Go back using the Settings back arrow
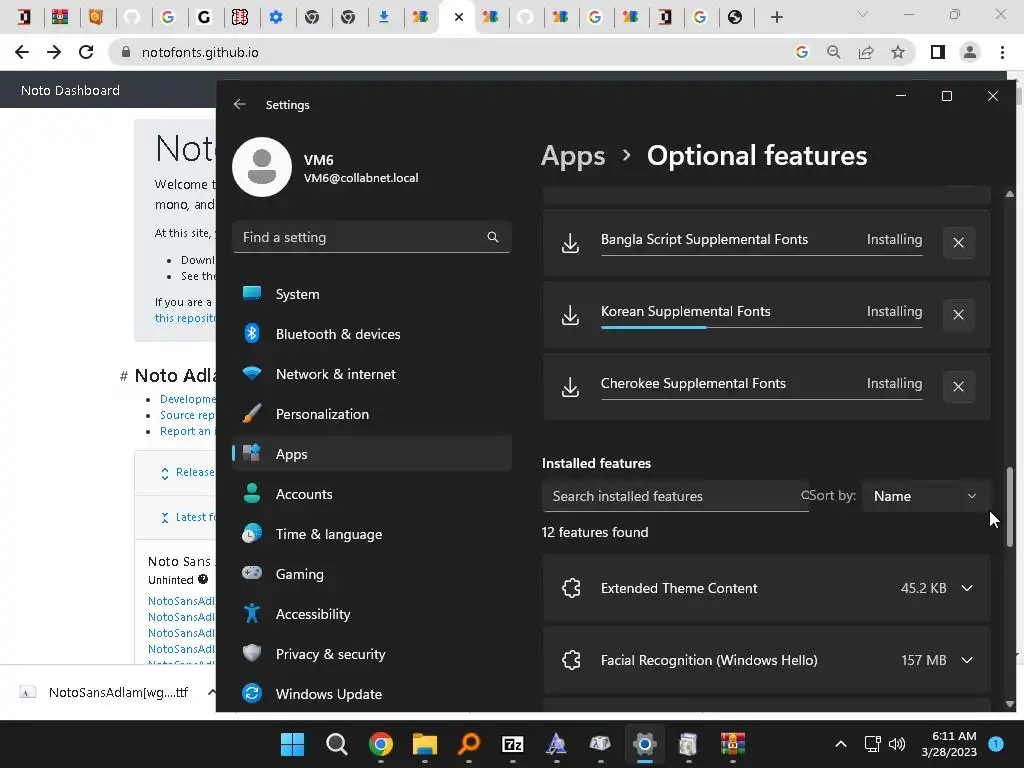Image resolution: width=1024 pixels, height=768 pixels. [240, 104]
